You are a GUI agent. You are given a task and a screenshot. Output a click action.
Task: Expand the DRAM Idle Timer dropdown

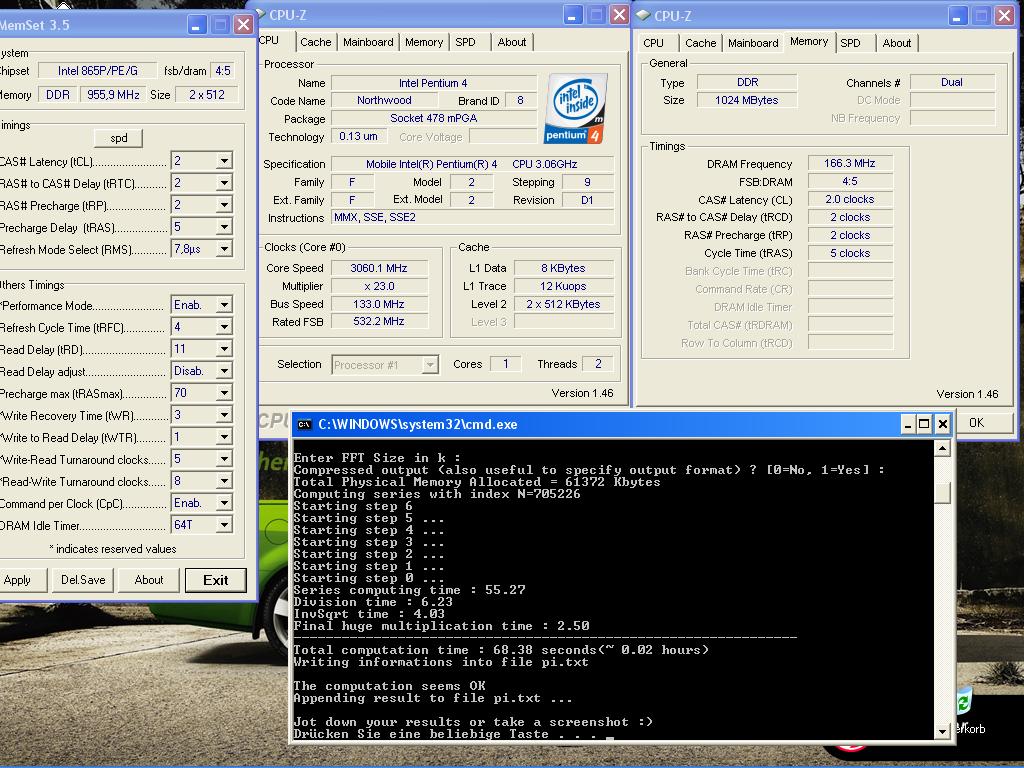(x=224, y=525)
